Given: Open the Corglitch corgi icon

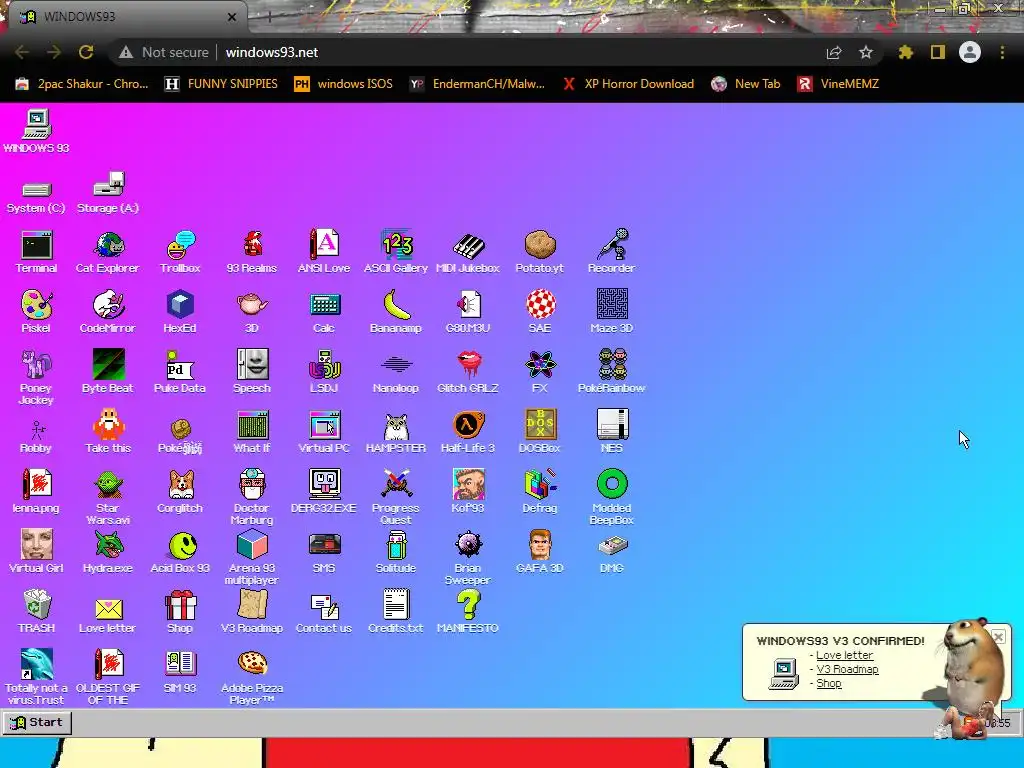Looking at the screenshot, I should (x=180, y=492).
